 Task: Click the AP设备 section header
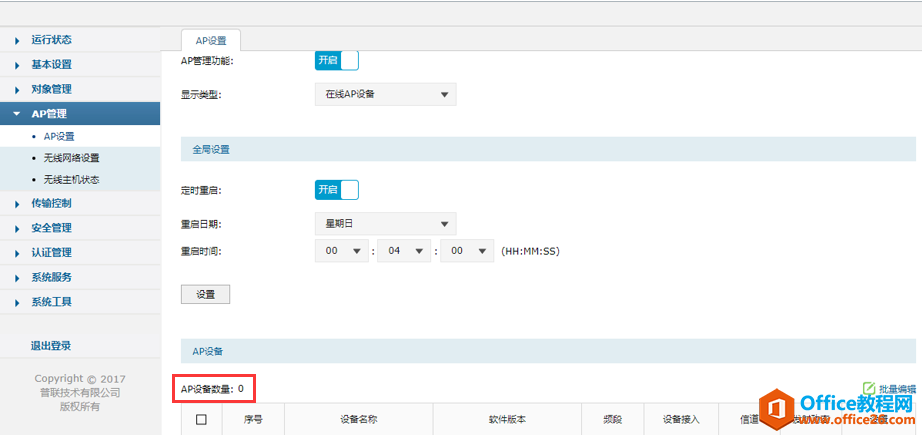tap(548, 351)
